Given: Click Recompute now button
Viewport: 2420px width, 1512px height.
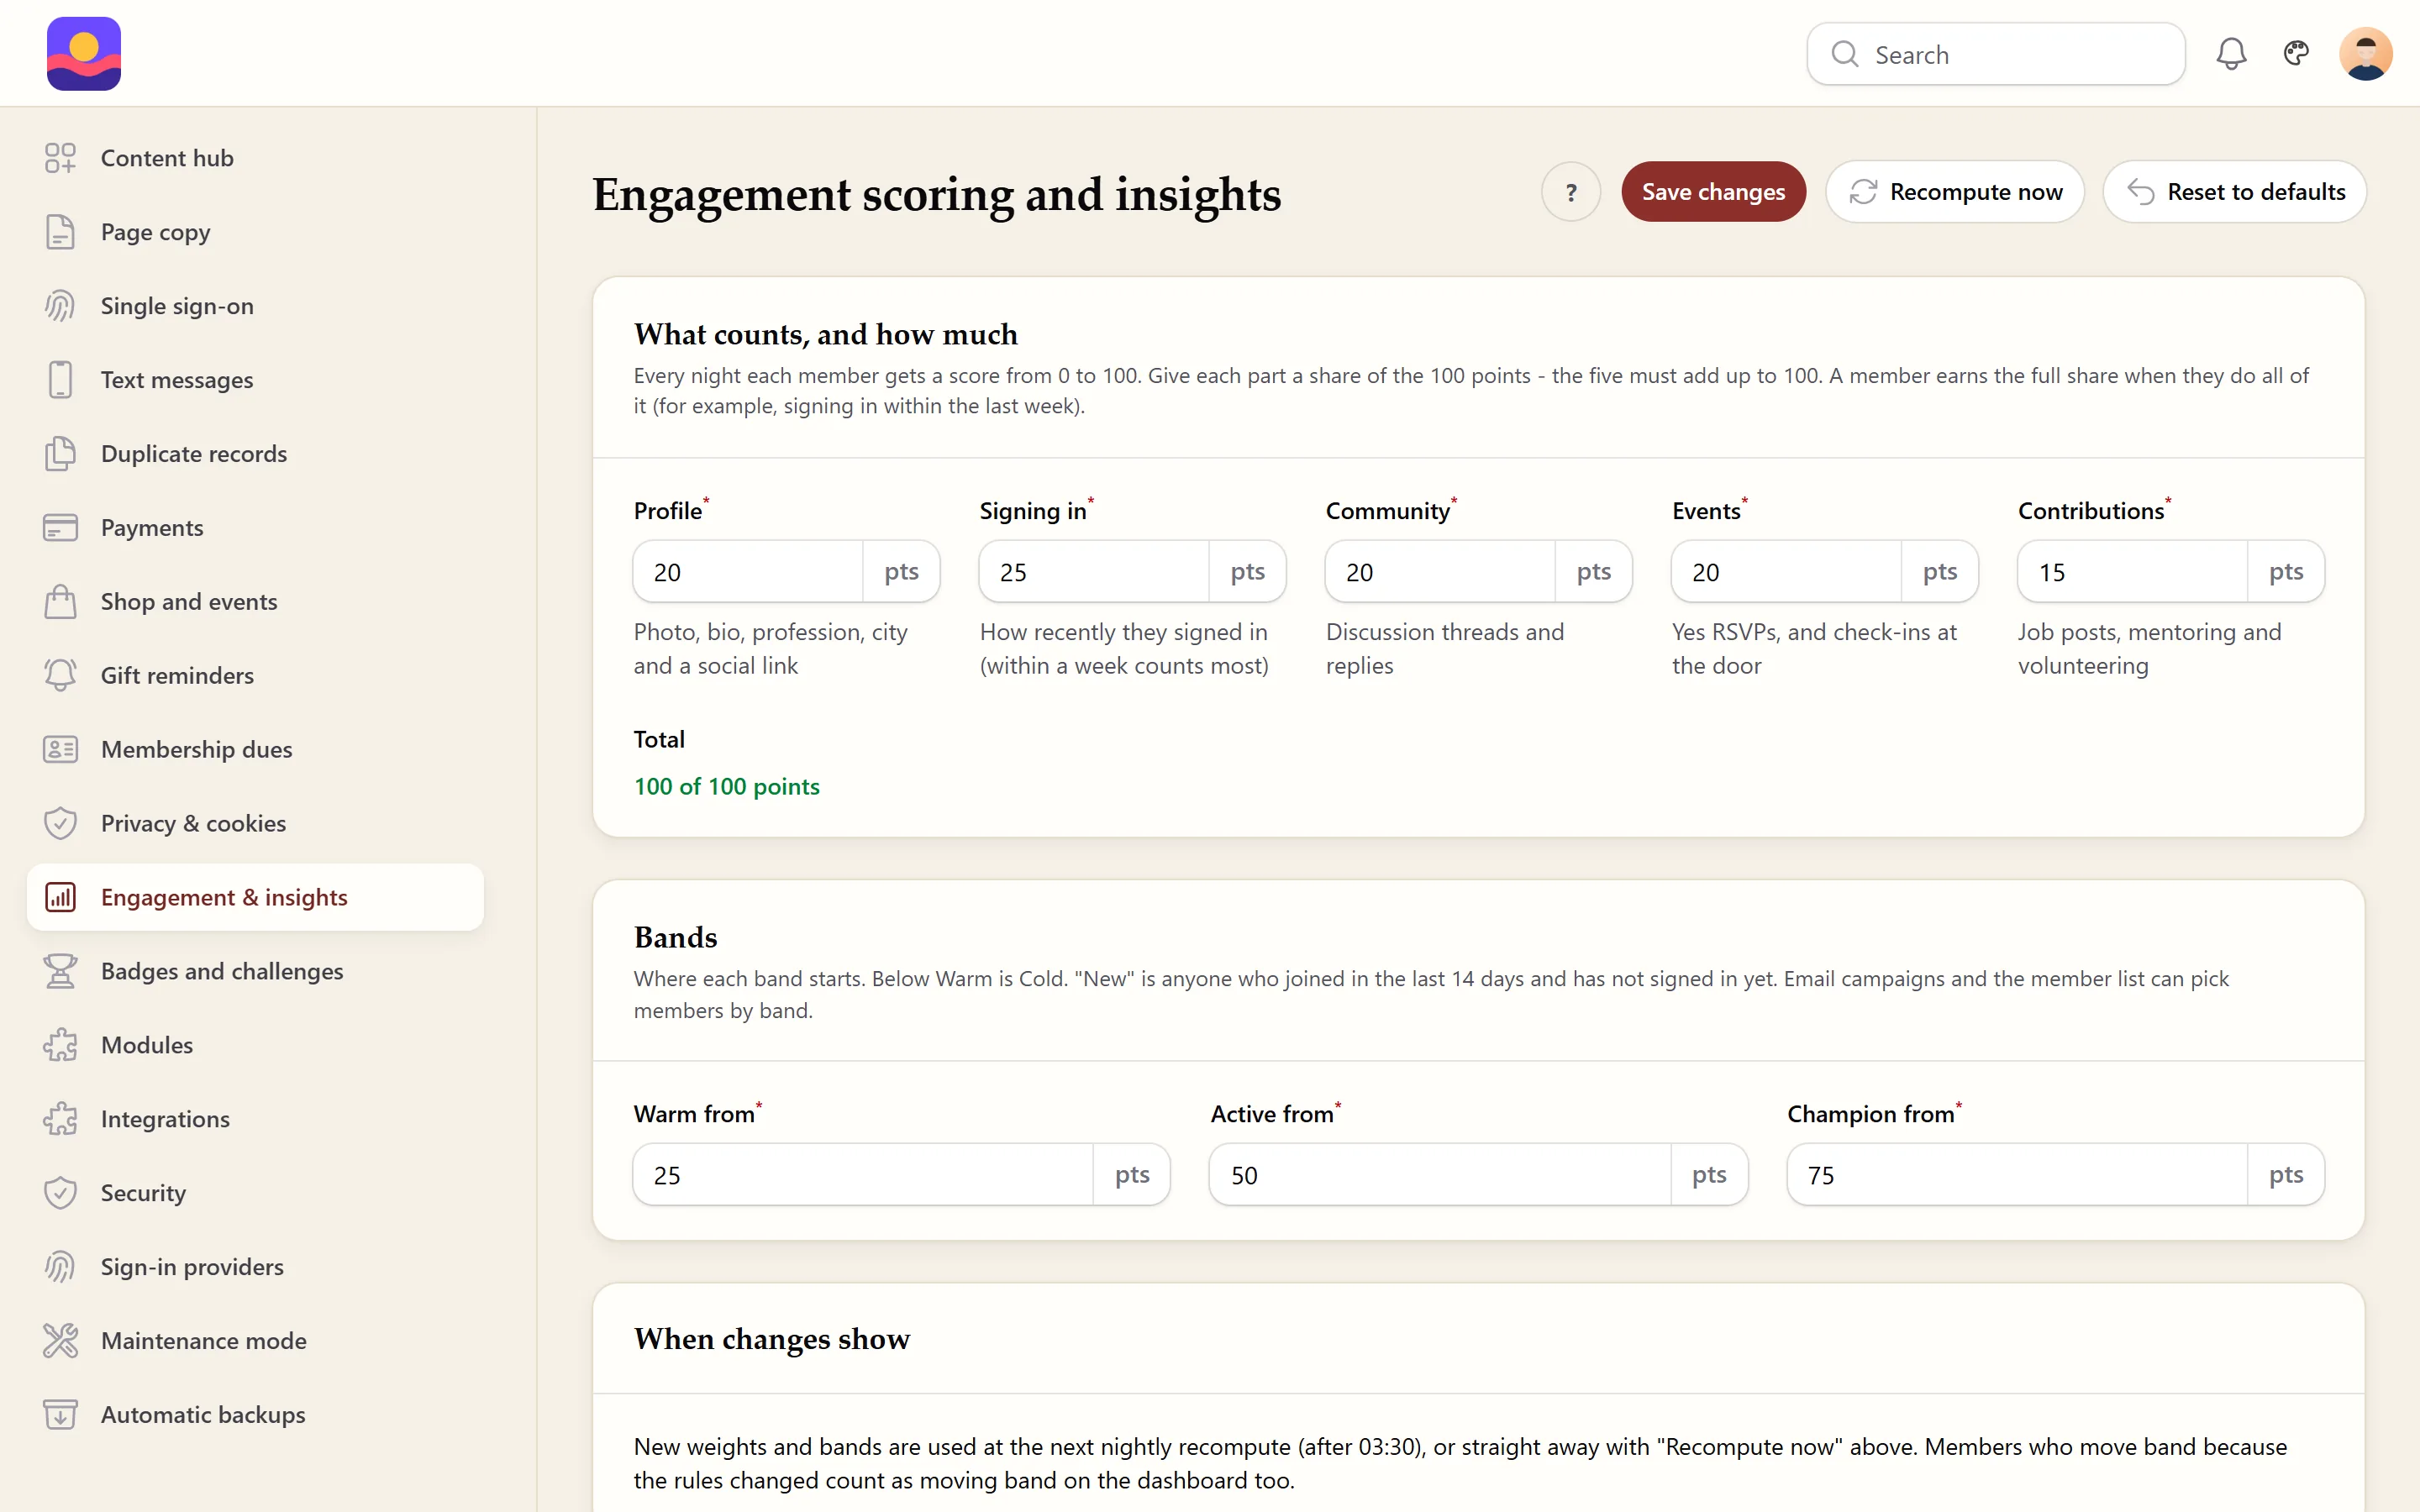Looking at the screenshot, I should pyautogui.click(x=1955, y=192).
